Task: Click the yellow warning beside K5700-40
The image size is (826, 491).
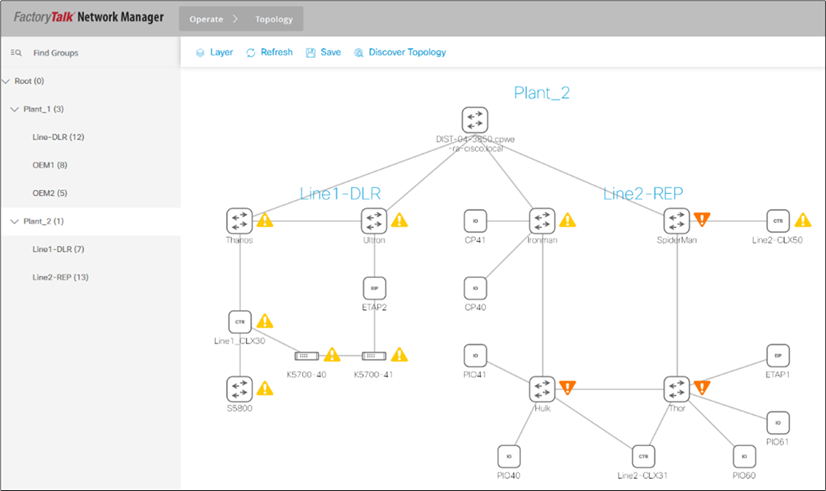Action: coord(332,355)
